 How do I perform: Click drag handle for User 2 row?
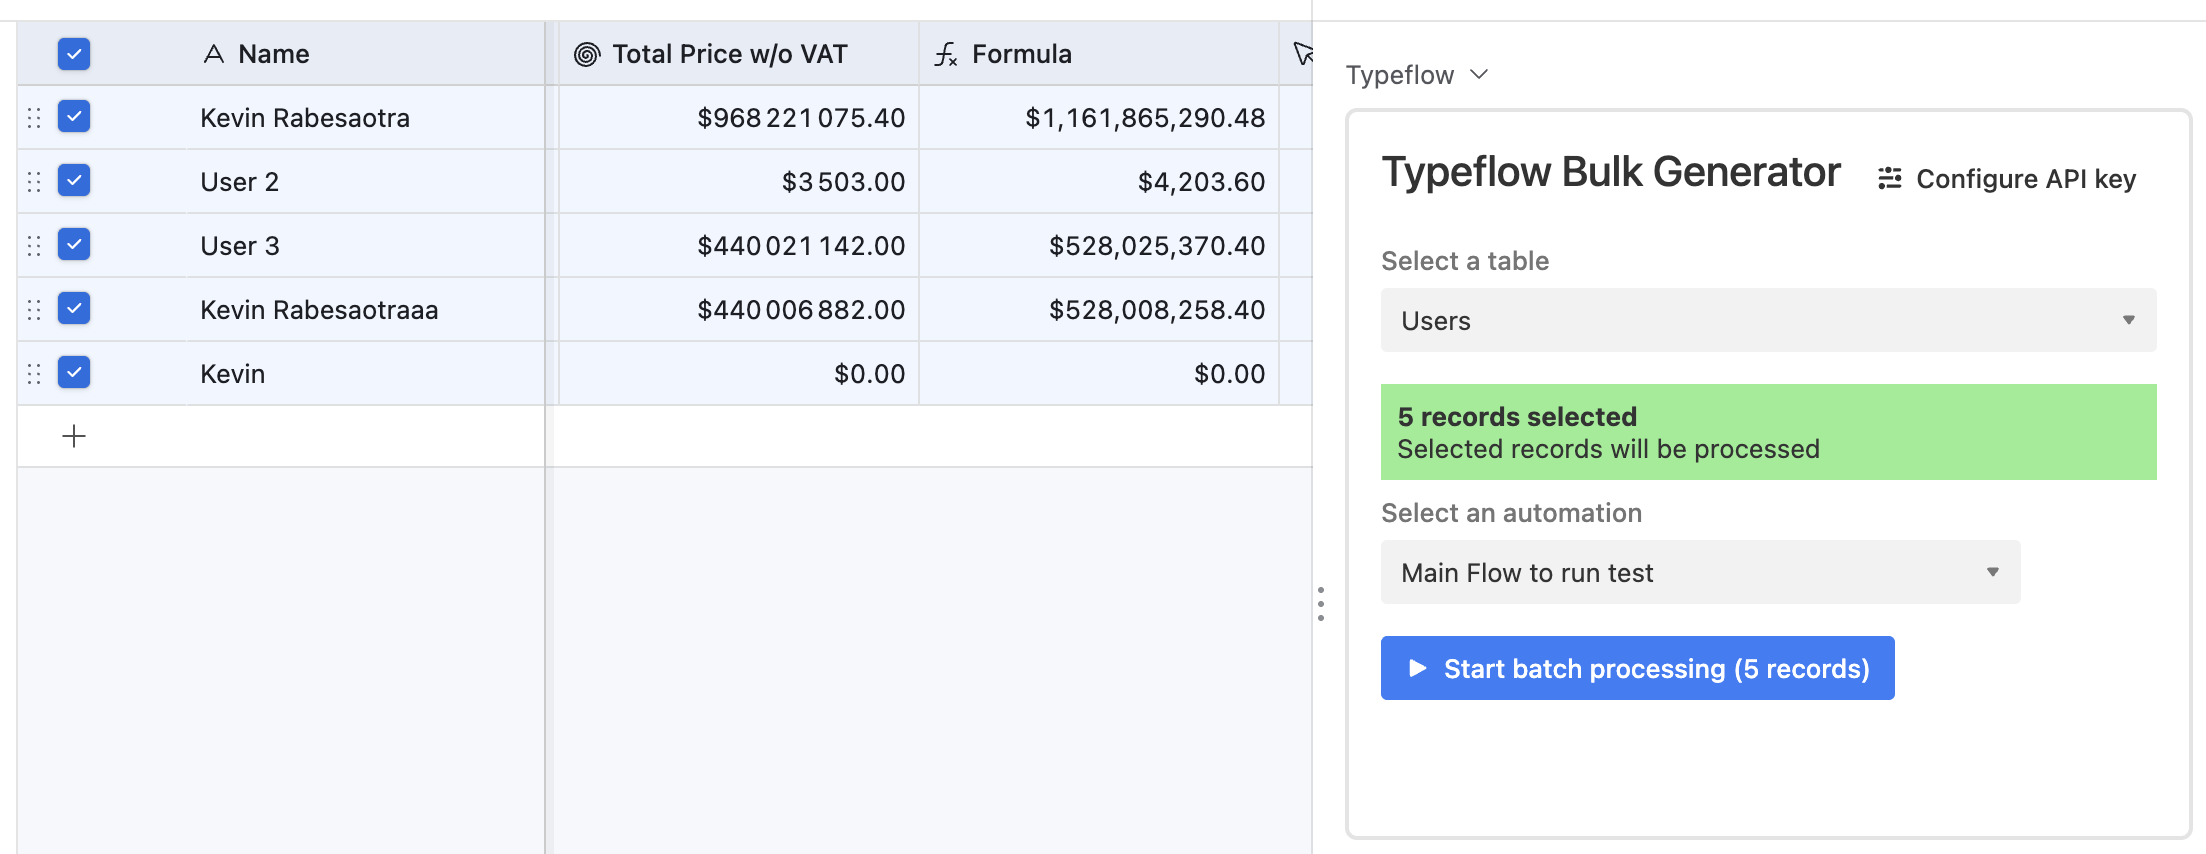[x=34, y=182]
